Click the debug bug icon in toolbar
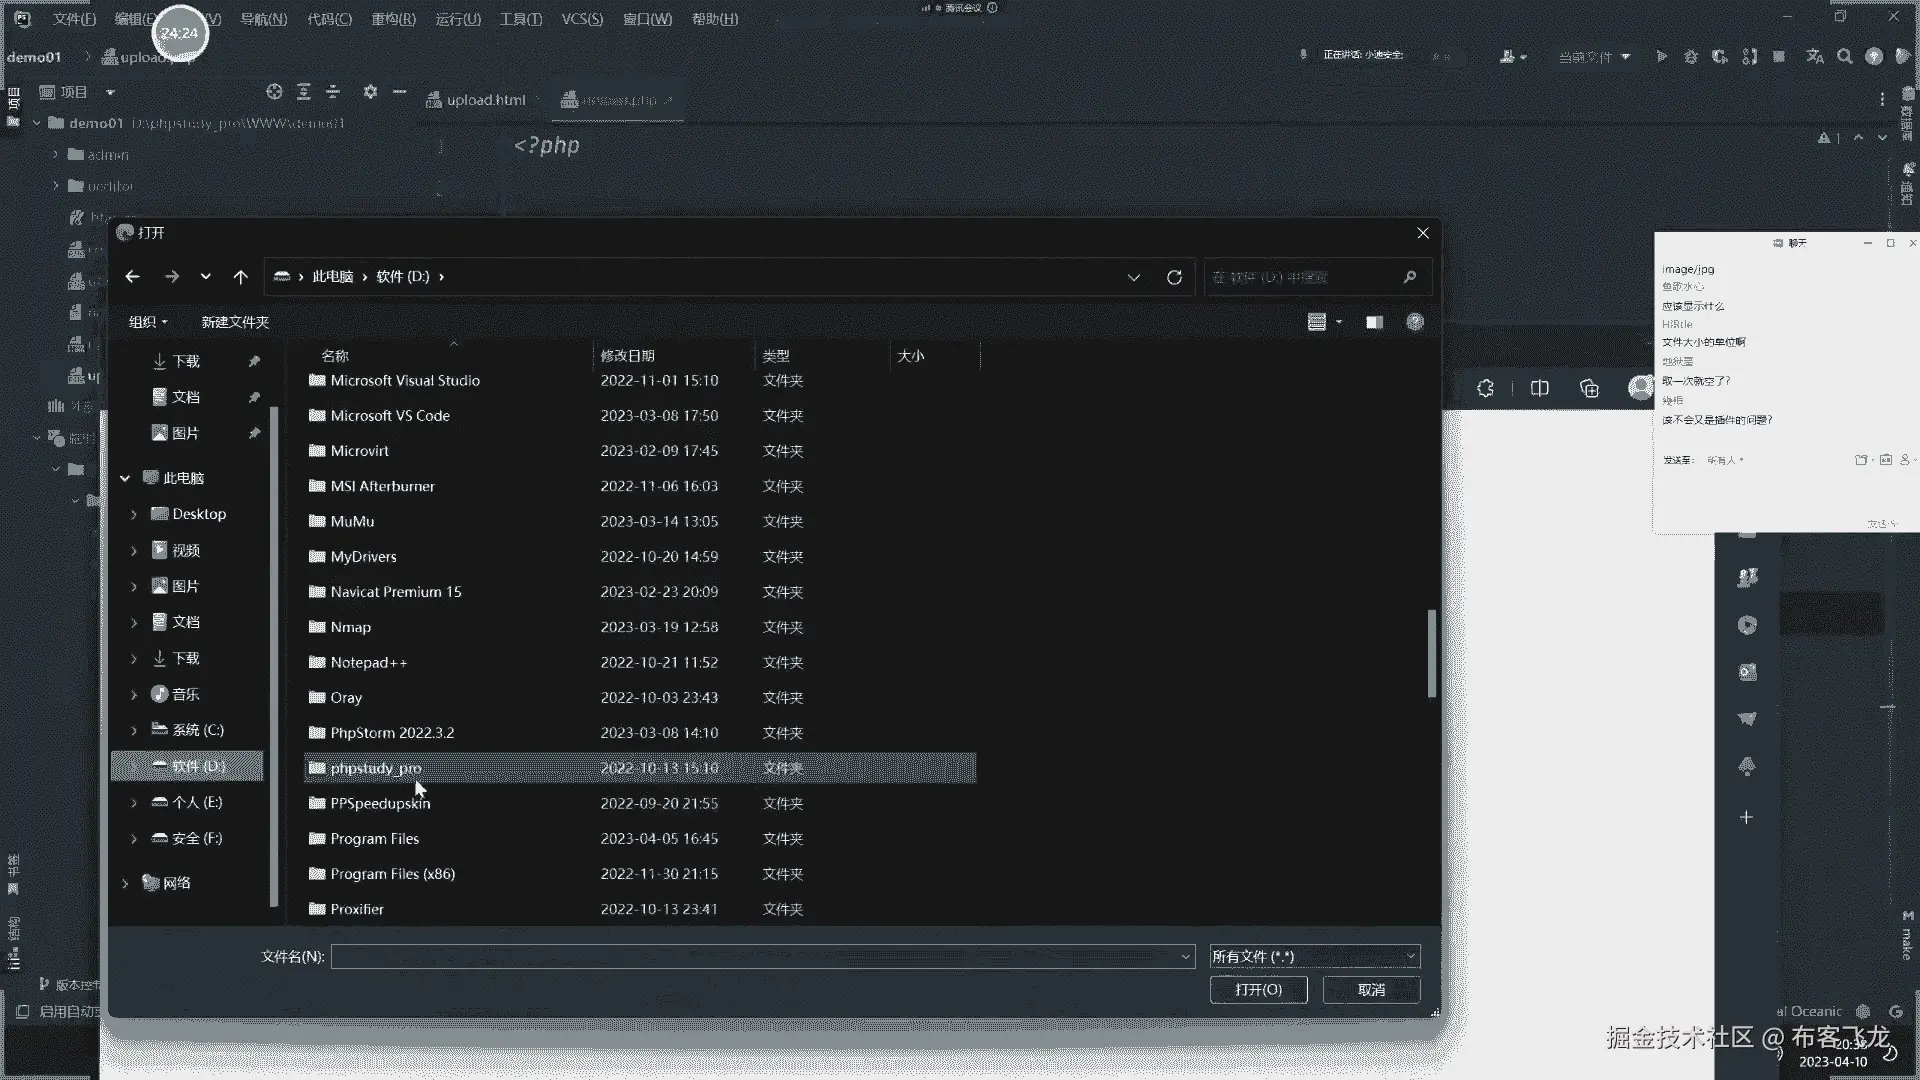Screen dimensions: 1920x1080 point(1690,57)
